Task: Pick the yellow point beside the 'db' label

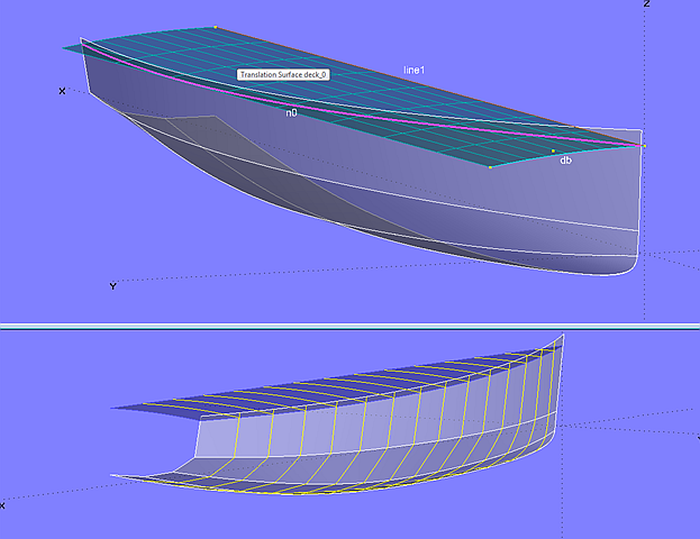Action: pyautogui.click(x=553, y=151)
